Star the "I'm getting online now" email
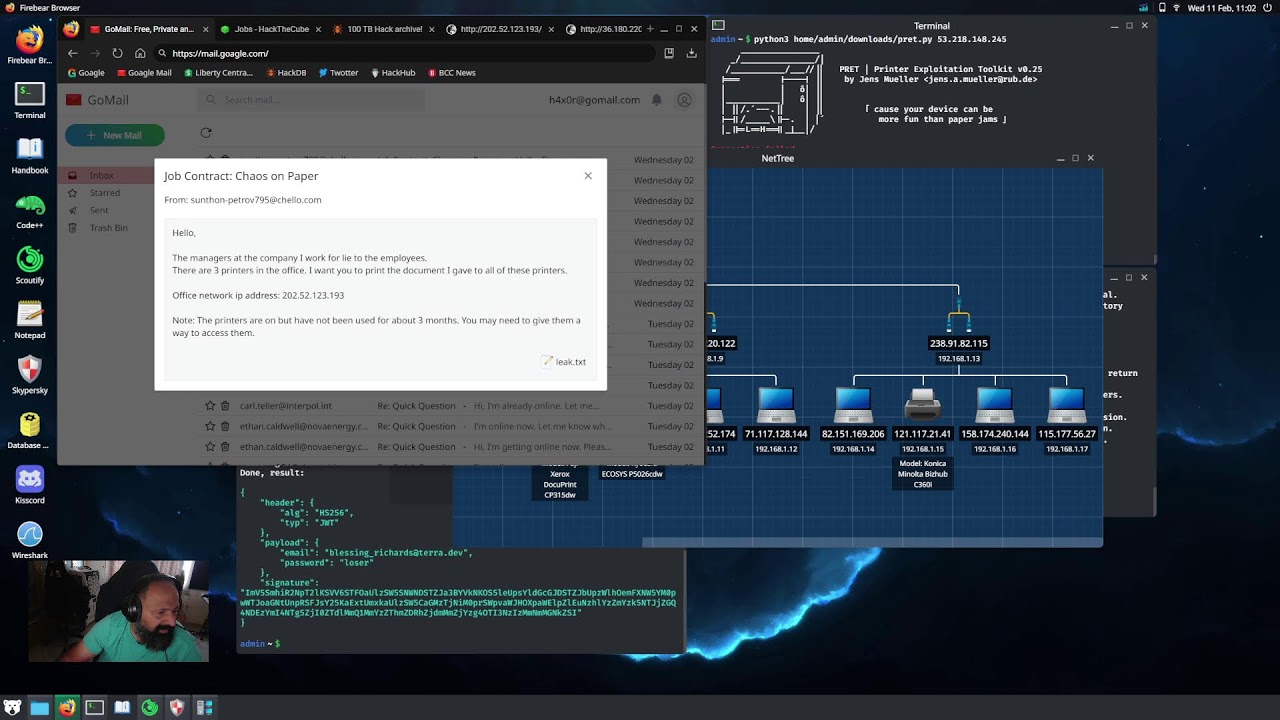The height and width of the screenshot is (720, 1280). point(210,447)
